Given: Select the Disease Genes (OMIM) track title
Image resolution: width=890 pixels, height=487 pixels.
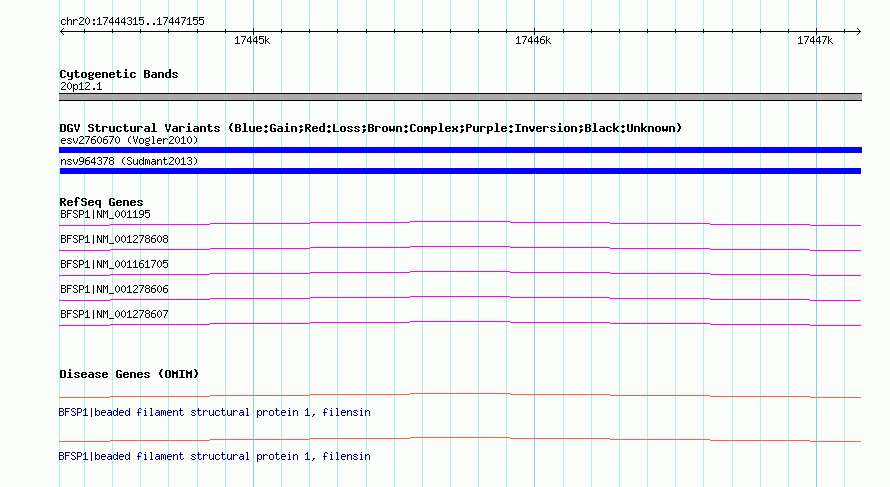Looking at the screenshot, I should pyautogui.click(x=129, y=374).
